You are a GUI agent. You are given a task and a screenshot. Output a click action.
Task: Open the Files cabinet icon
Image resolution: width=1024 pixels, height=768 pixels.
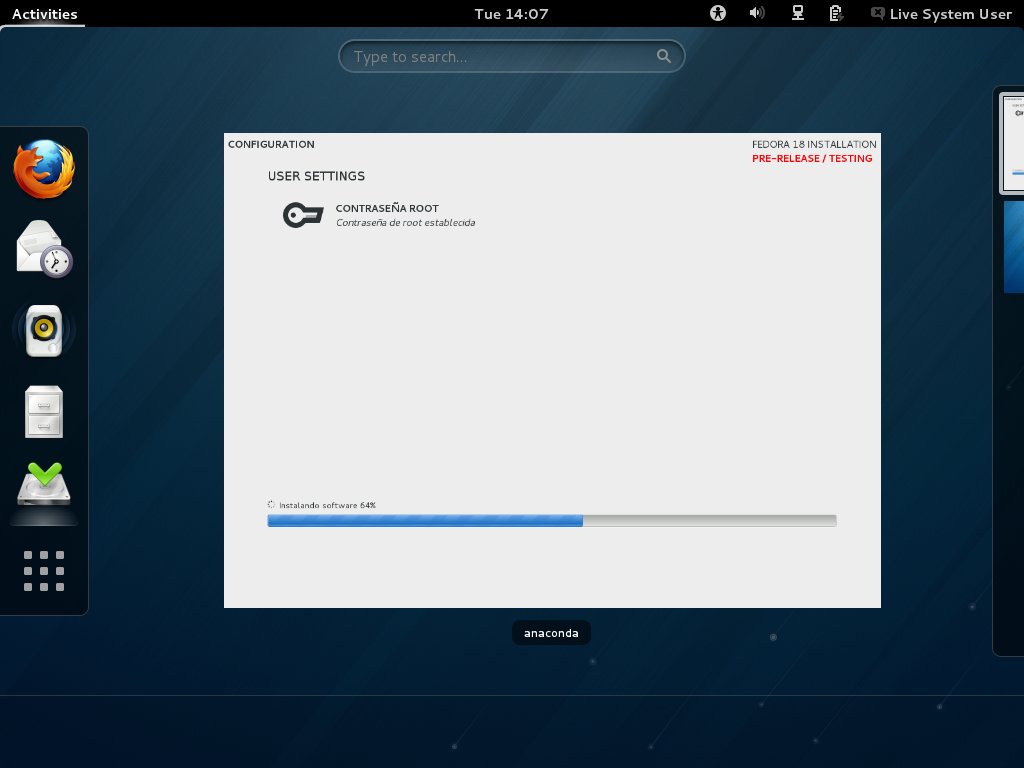point(44,411)
